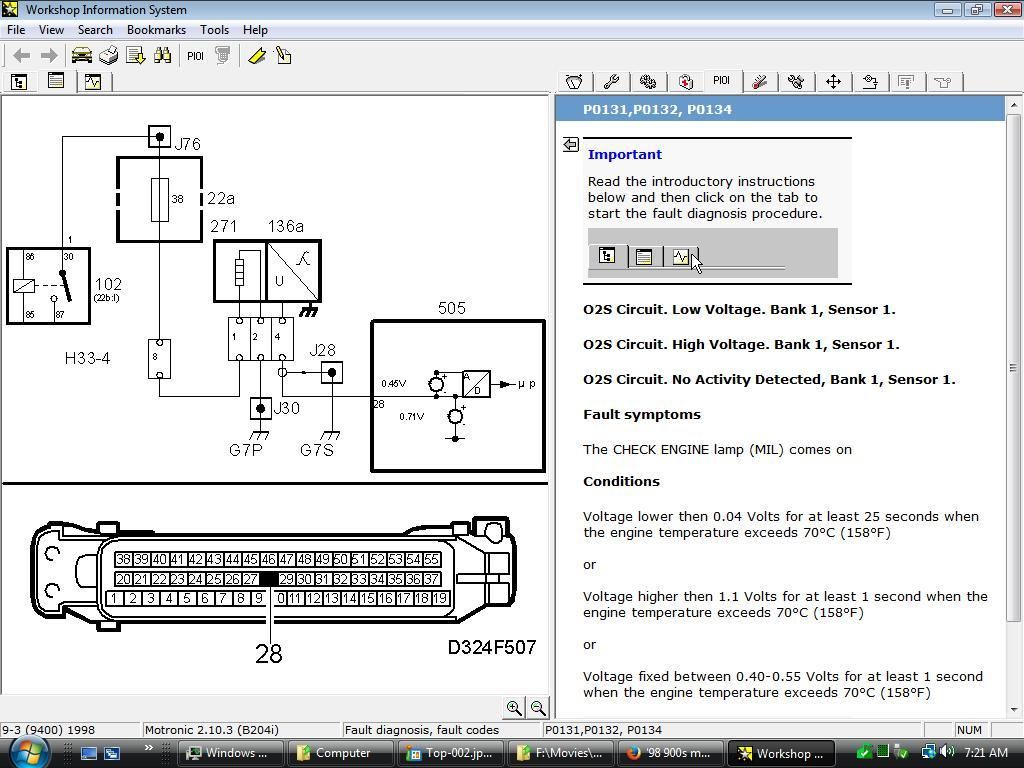Click the back navigation arrow
This screenshot has width=1024, height=768.
click(20, 55)
